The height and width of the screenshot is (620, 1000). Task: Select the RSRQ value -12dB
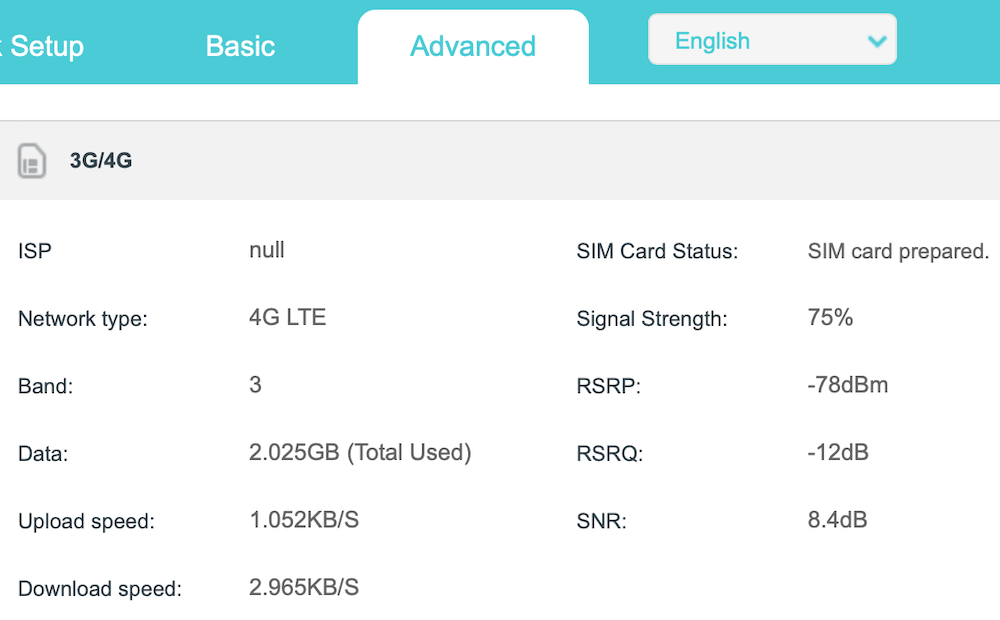click(x=838, y=452)
